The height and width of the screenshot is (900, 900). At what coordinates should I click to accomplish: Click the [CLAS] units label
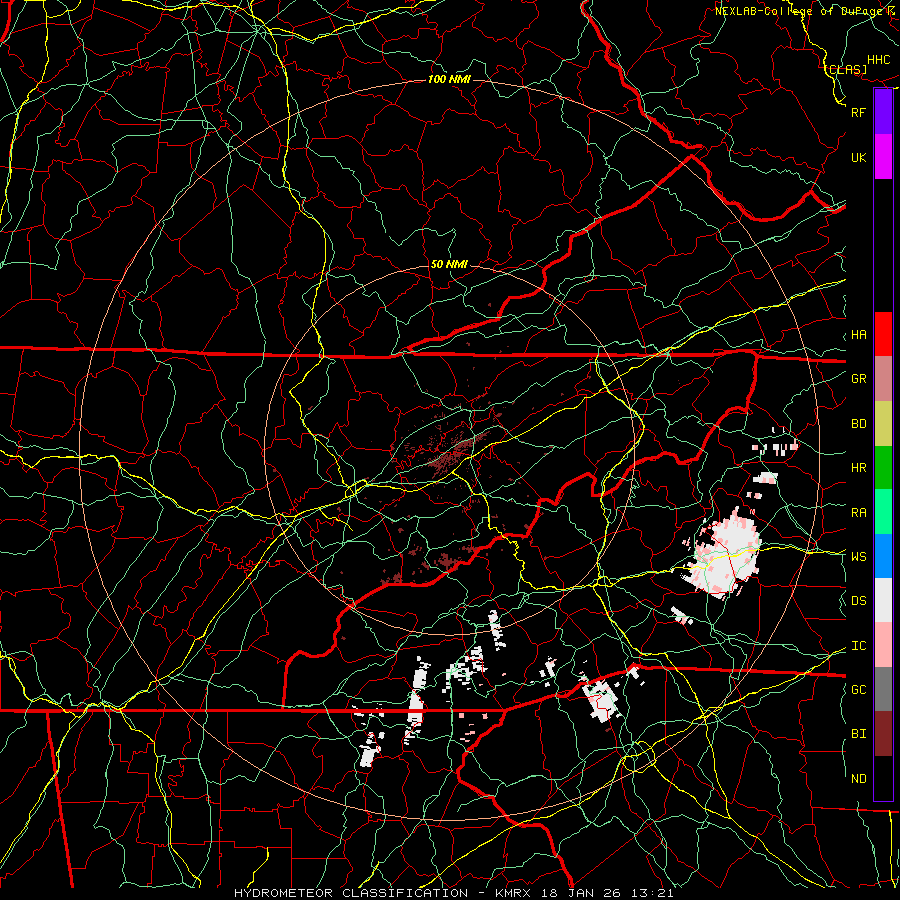tap(845, 70)
